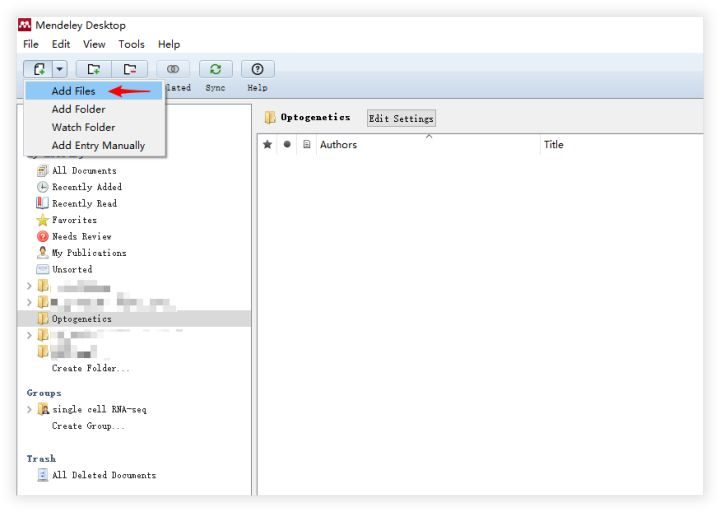720x512 pixels.
Task: Click the Sync toolbar icon
Action: (x=215, y=69)
